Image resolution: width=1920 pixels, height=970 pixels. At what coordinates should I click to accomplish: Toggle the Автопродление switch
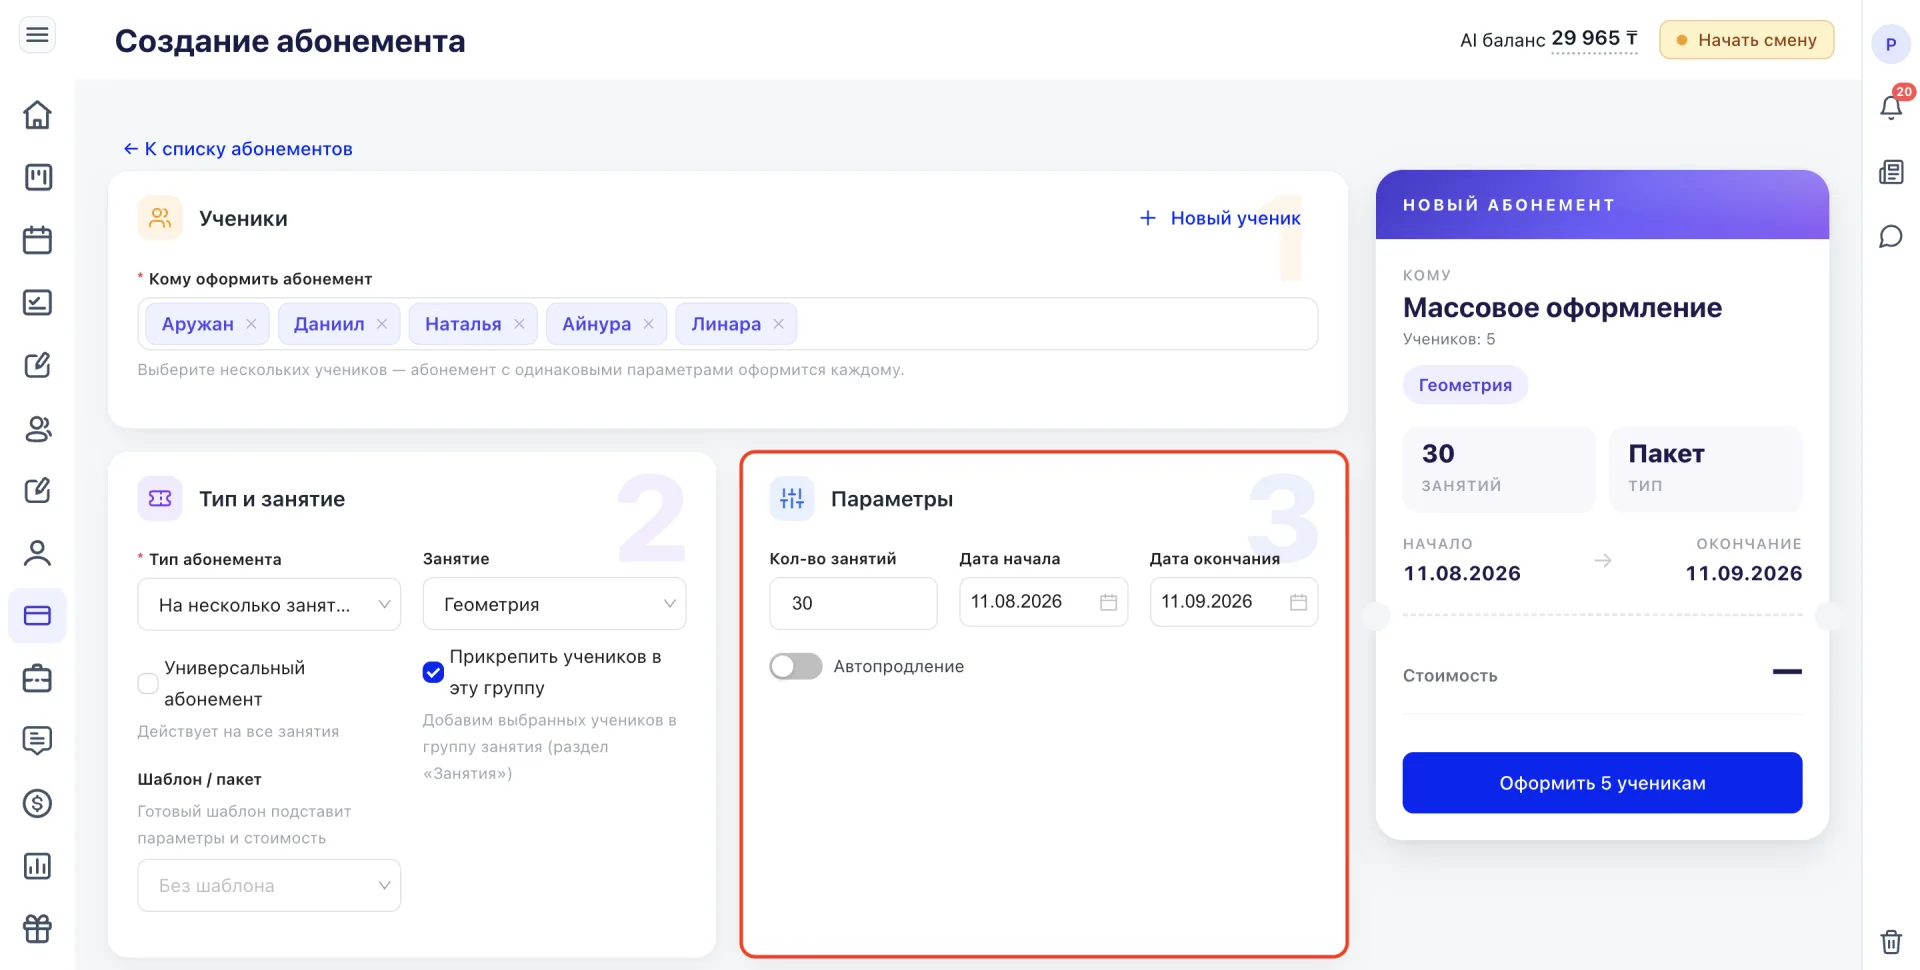(x=796, y=666)
